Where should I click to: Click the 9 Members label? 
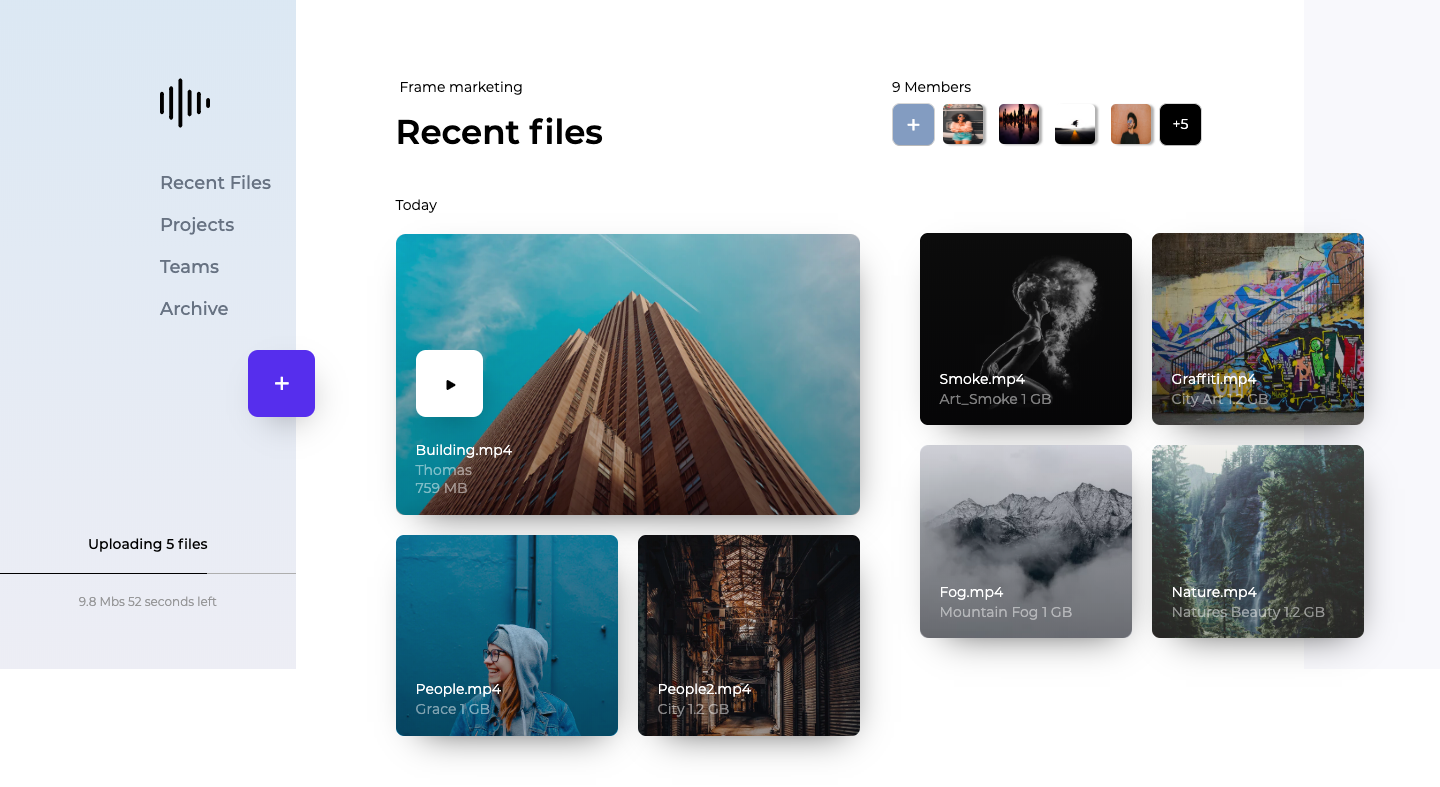click(x=931, y=87)
